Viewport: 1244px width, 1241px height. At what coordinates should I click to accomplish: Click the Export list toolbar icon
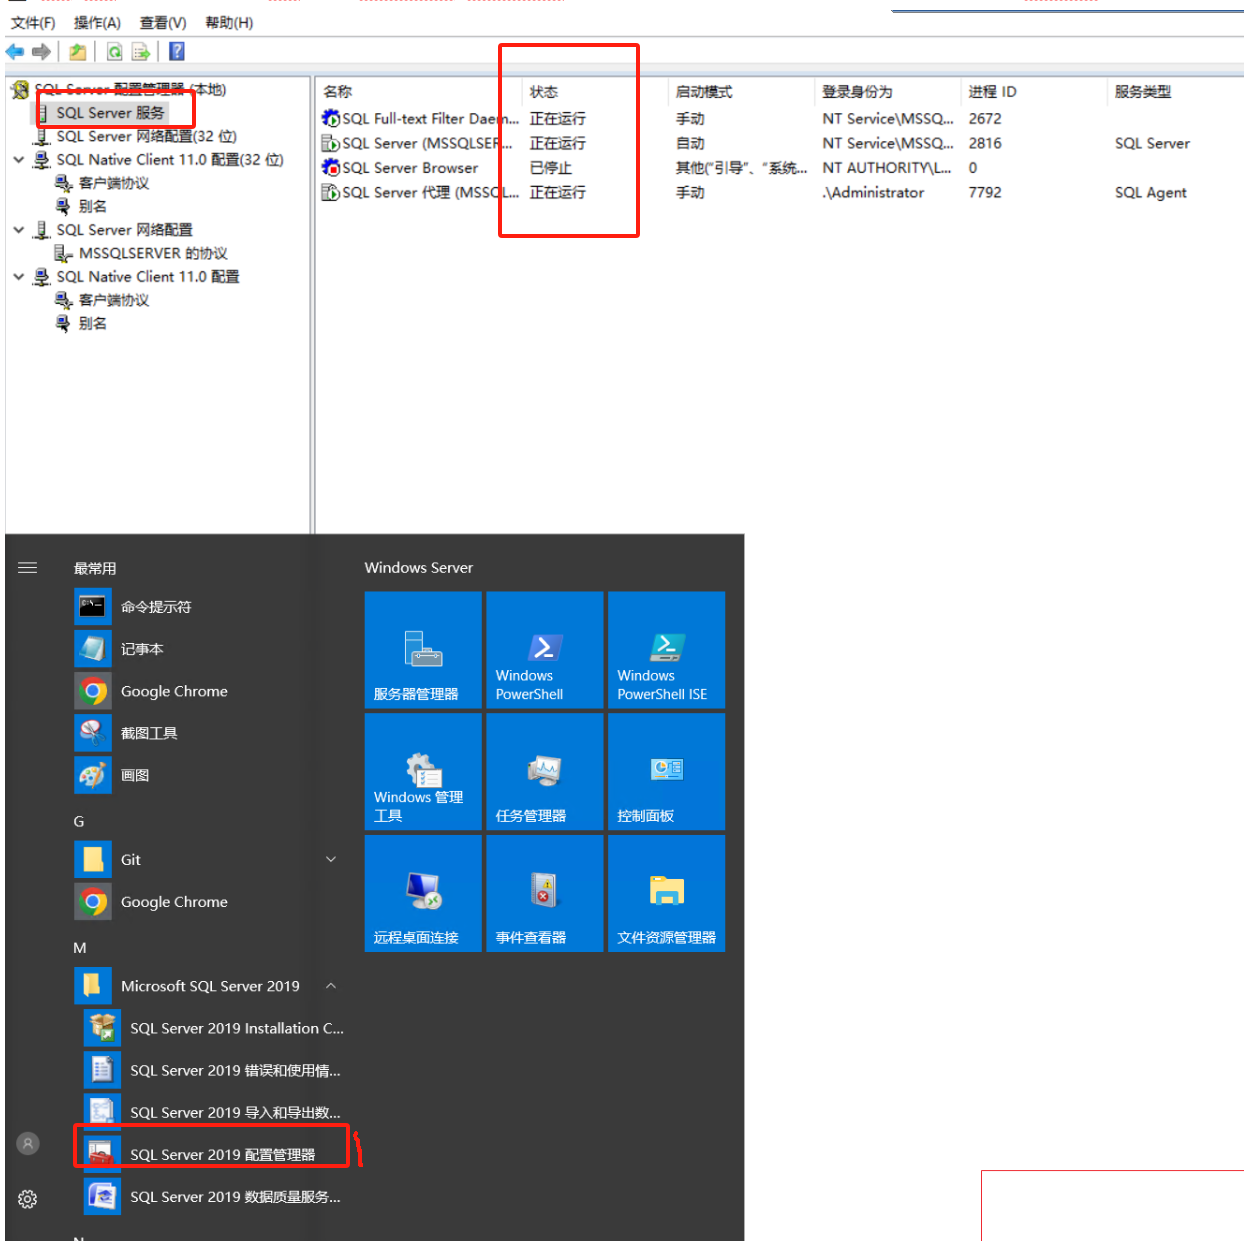tap(141, 52)
